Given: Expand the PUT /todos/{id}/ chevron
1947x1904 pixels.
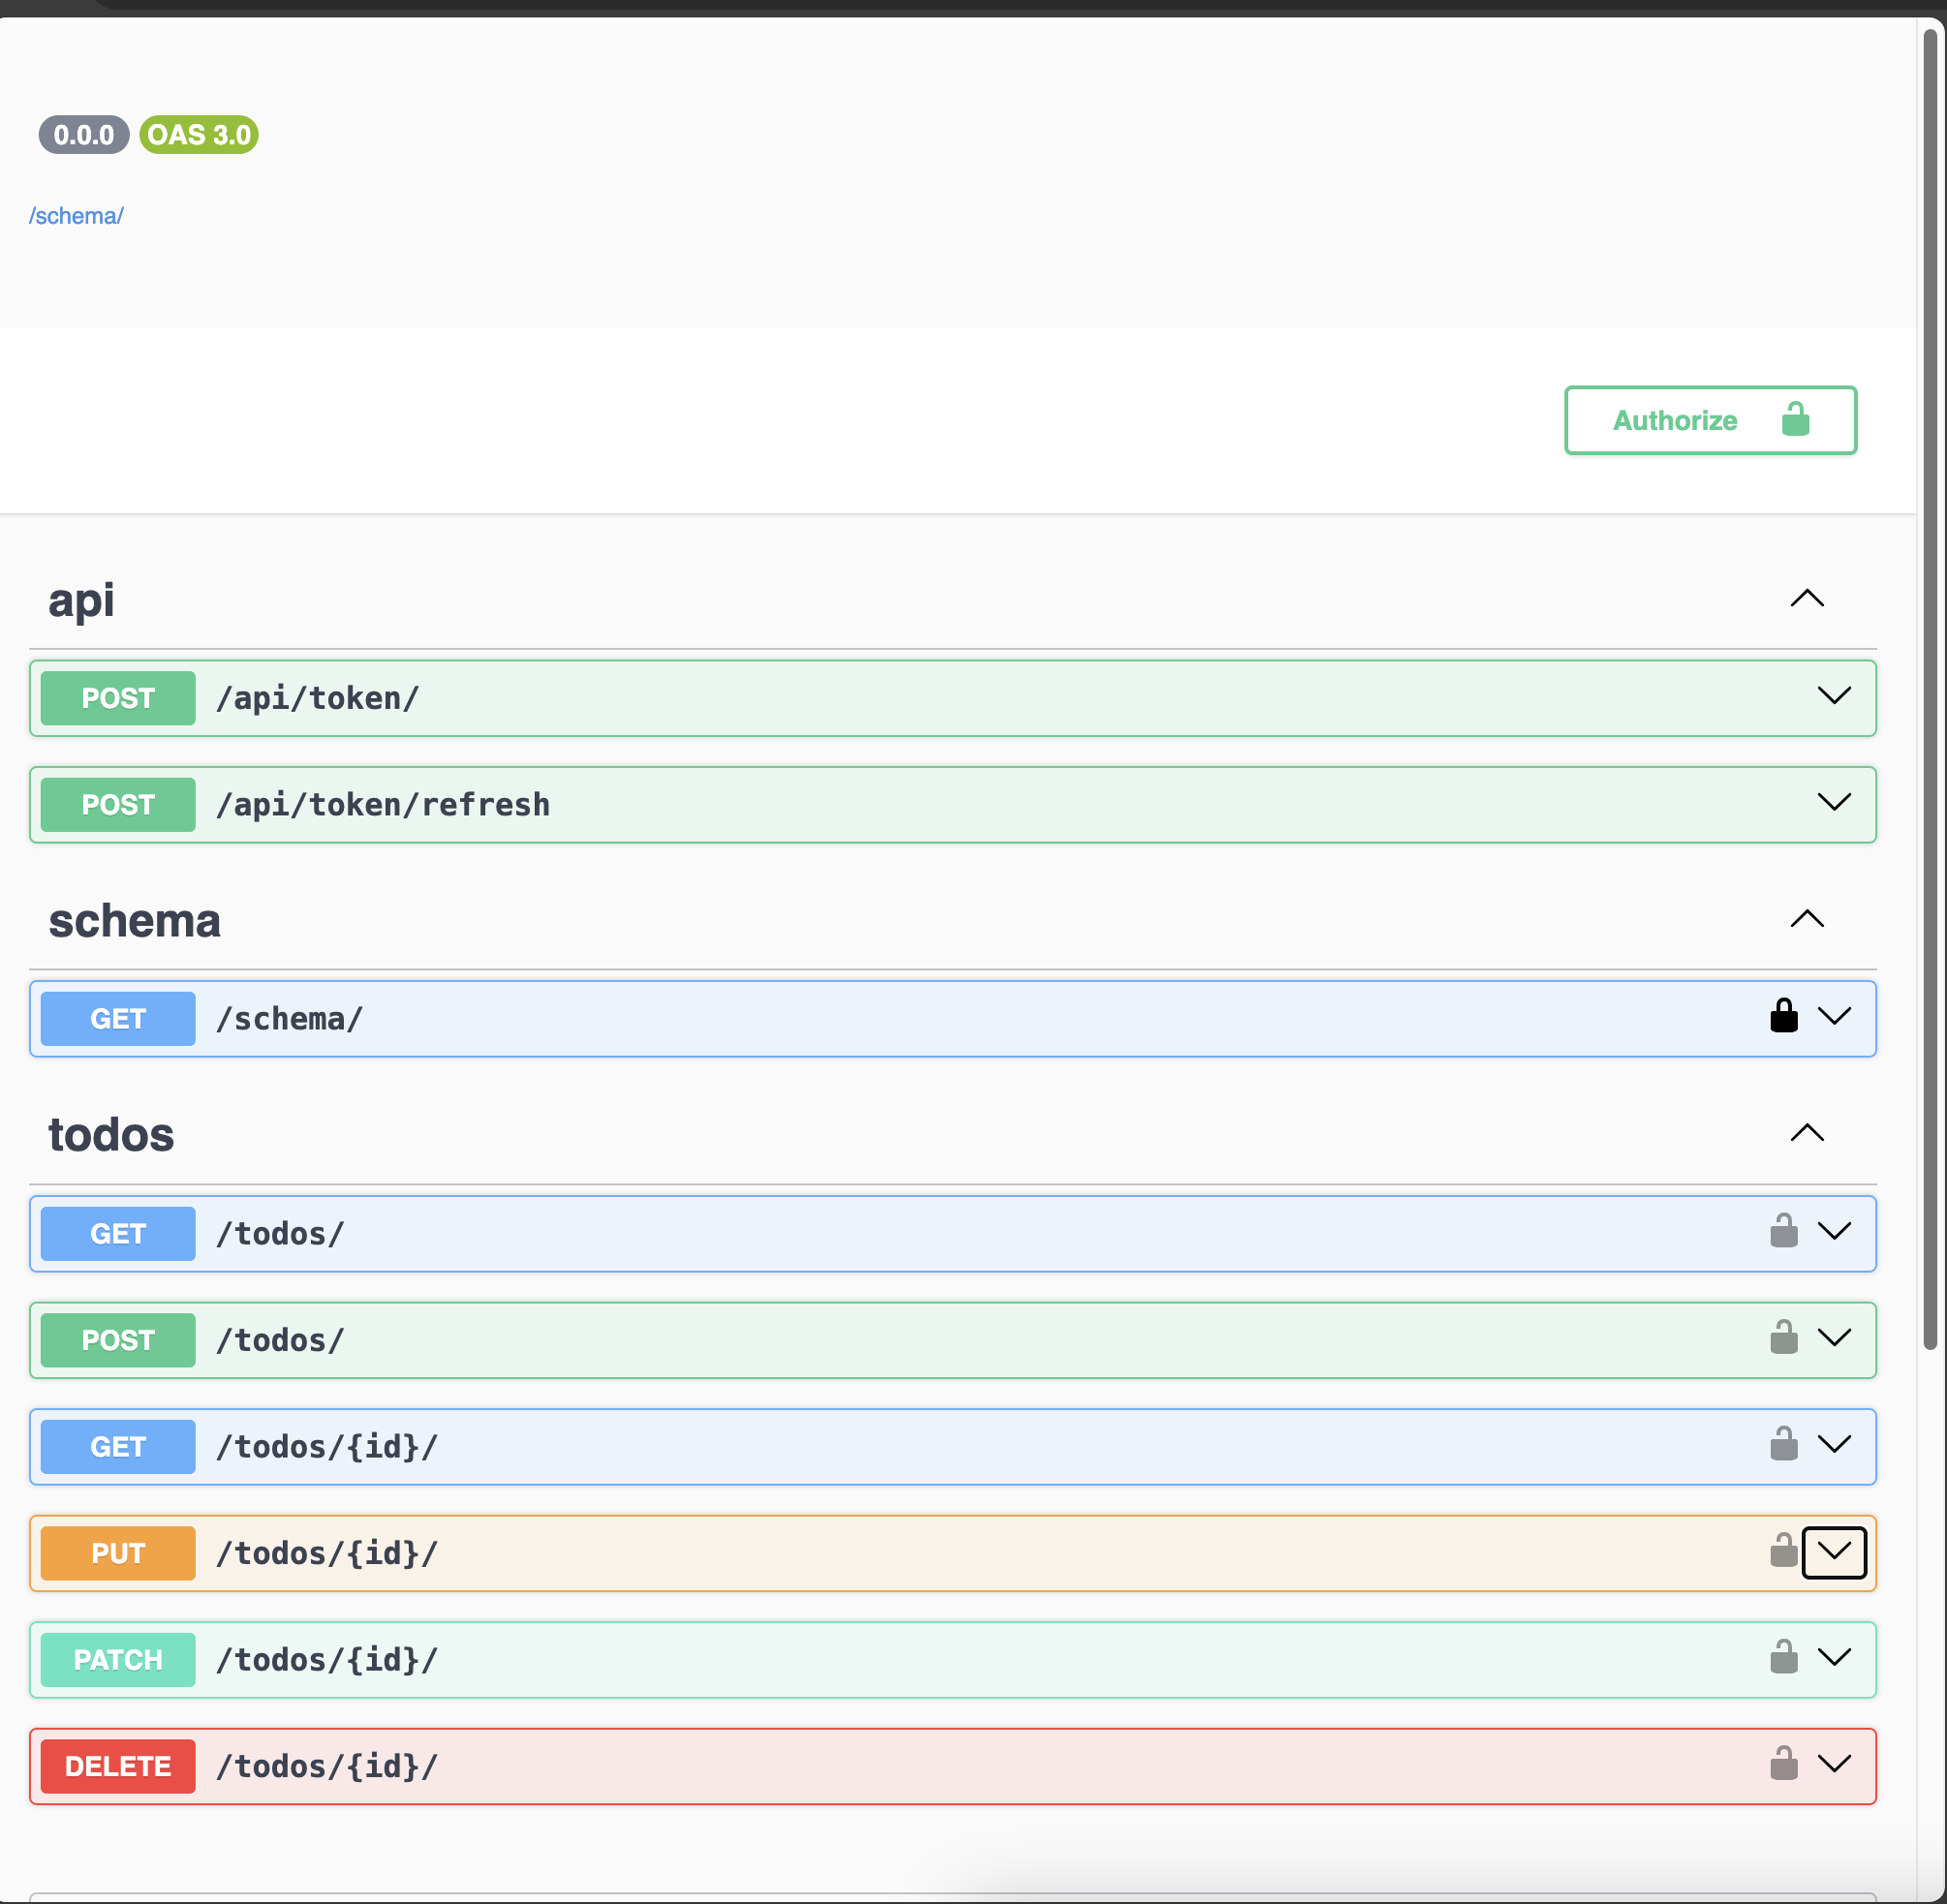Looking at the screenshot, I should point(1833,1552).
